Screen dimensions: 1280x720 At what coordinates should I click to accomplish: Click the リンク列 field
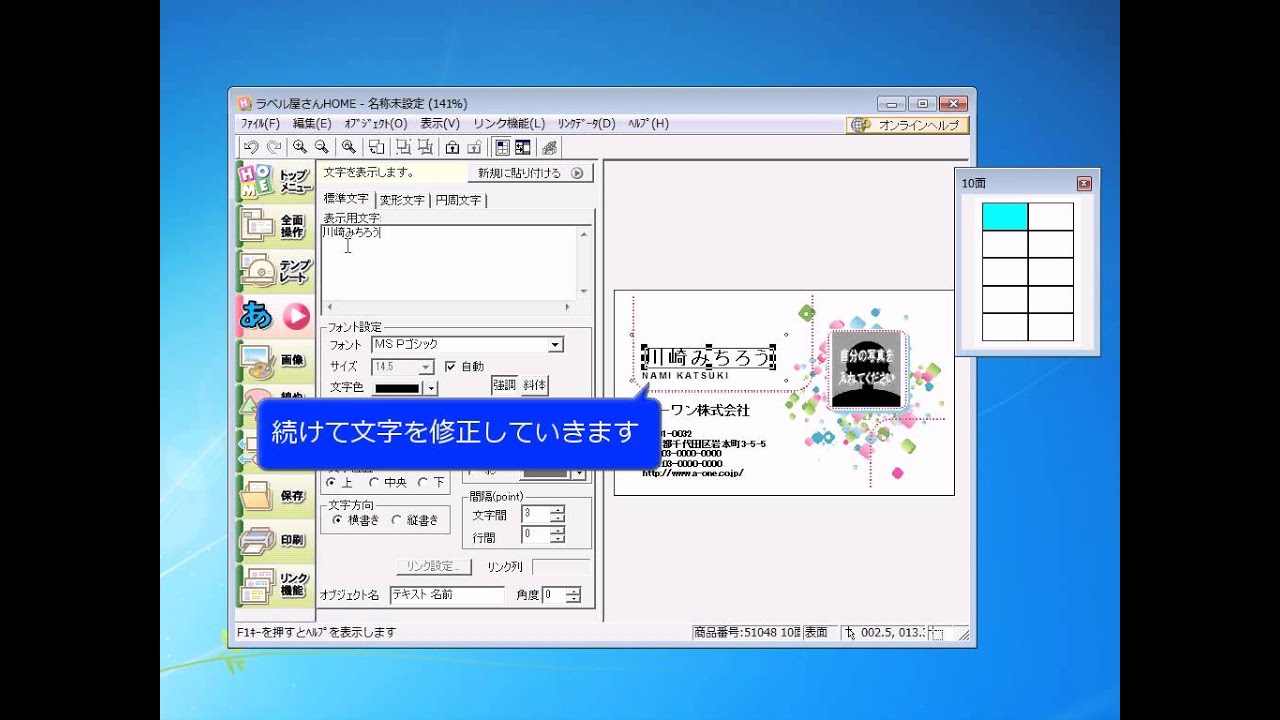pos(562,566)
